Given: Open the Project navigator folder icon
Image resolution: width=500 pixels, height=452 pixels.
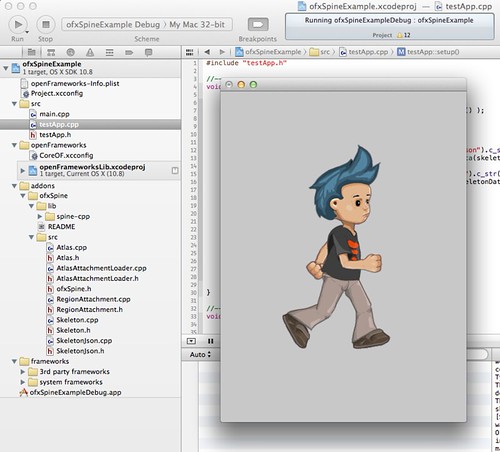Looking at the screenshot, I should tap(32, 52).
